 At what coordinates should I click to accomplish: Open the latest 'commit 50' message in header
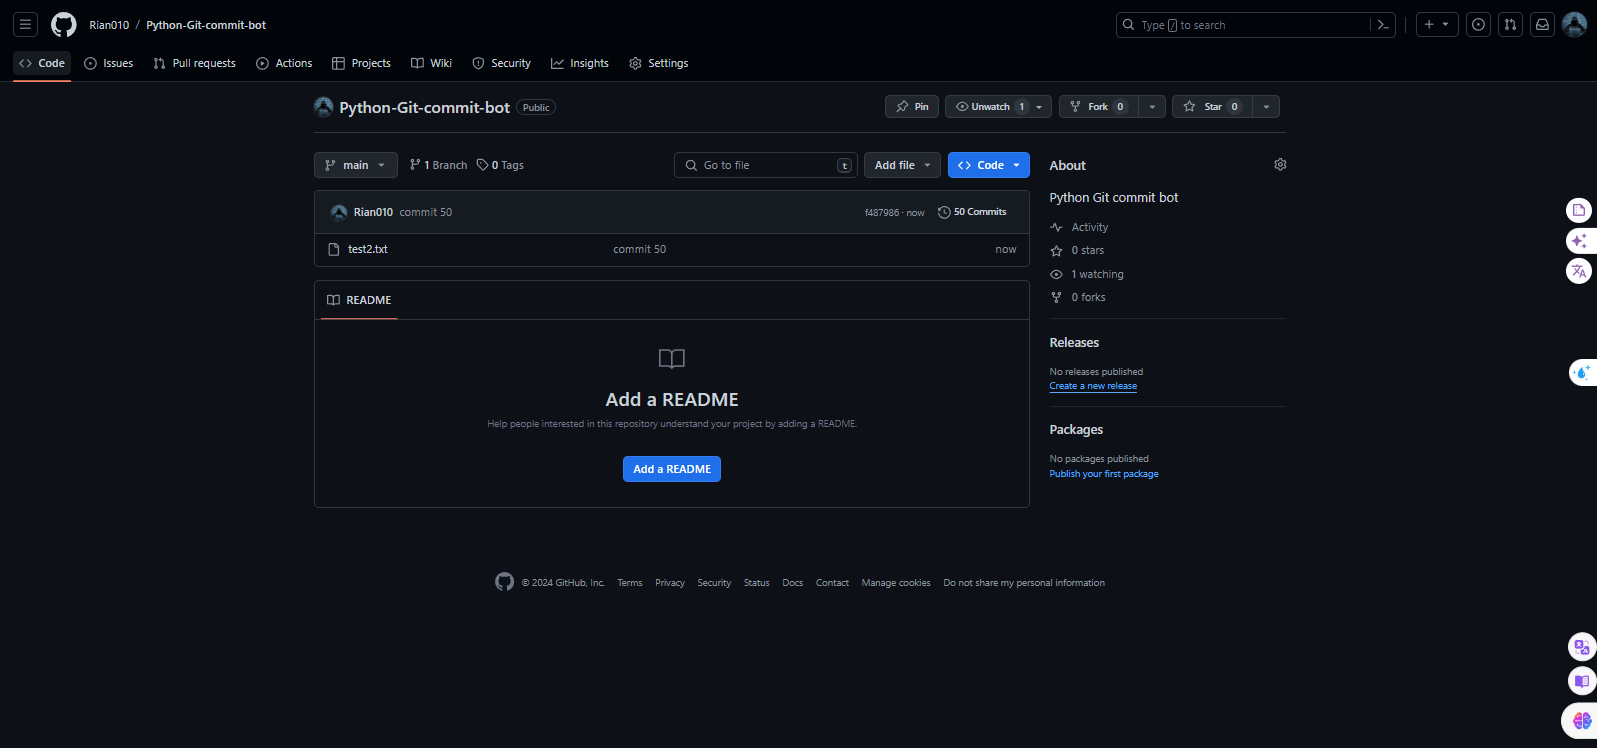click(426, 212)
